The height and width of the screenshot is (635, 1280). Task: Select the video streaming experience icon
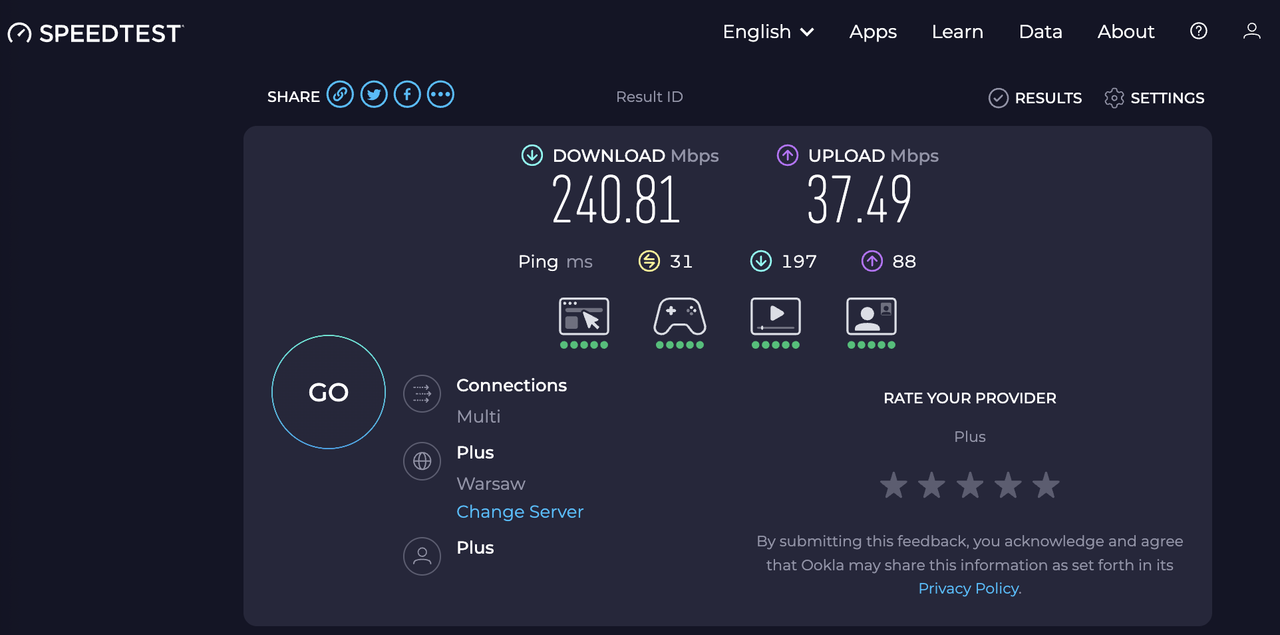pos(776,317)
